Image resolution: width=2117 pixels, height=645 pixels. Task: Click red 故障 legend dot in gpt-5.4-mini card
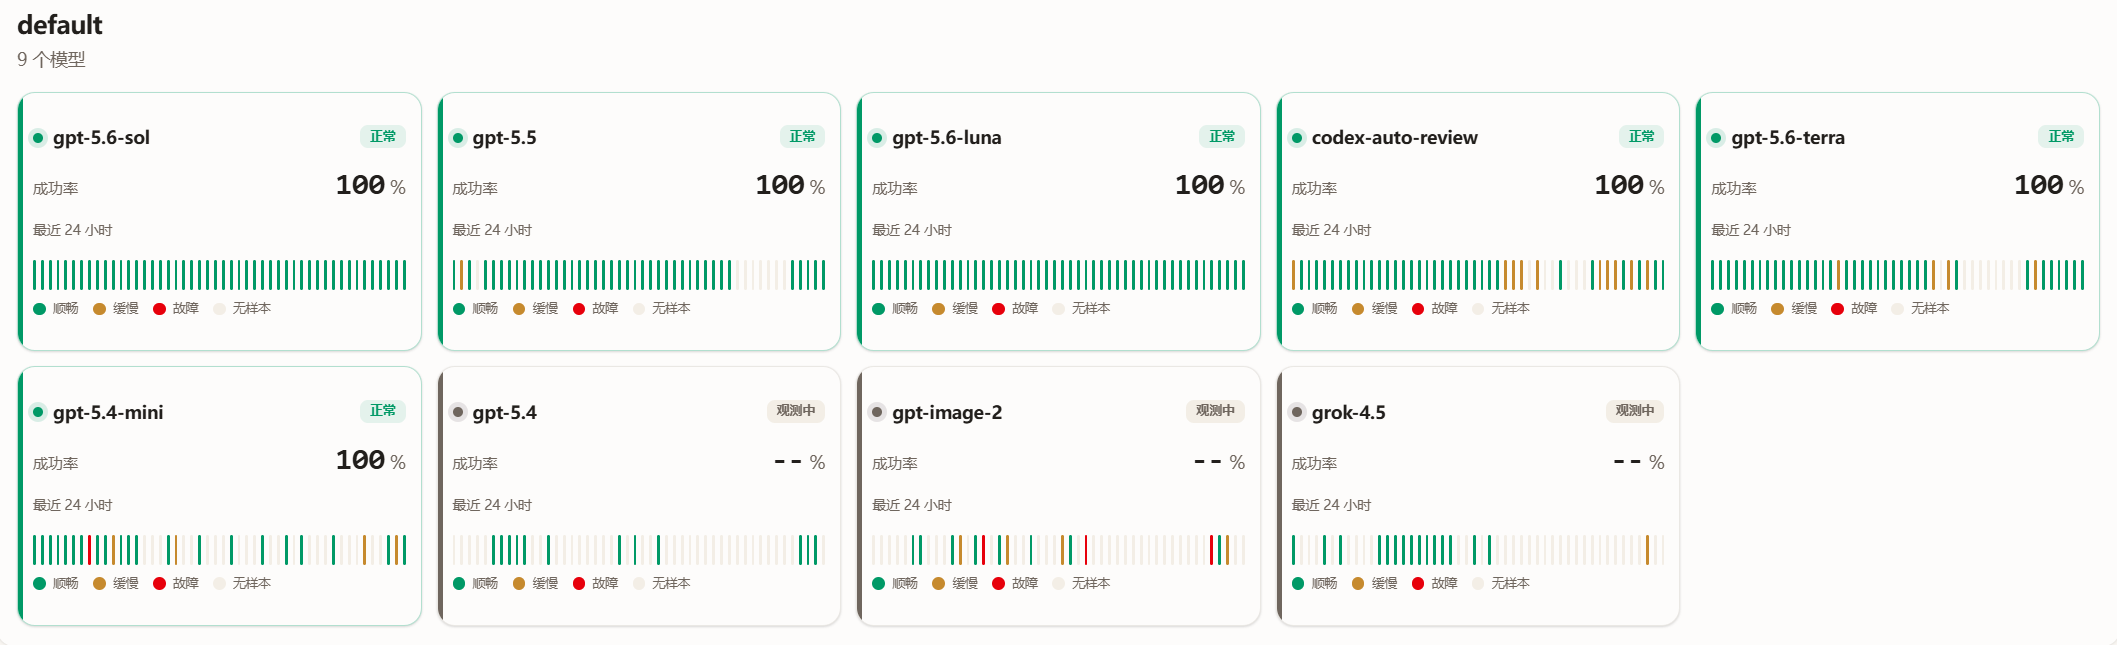tap(159, 583)
